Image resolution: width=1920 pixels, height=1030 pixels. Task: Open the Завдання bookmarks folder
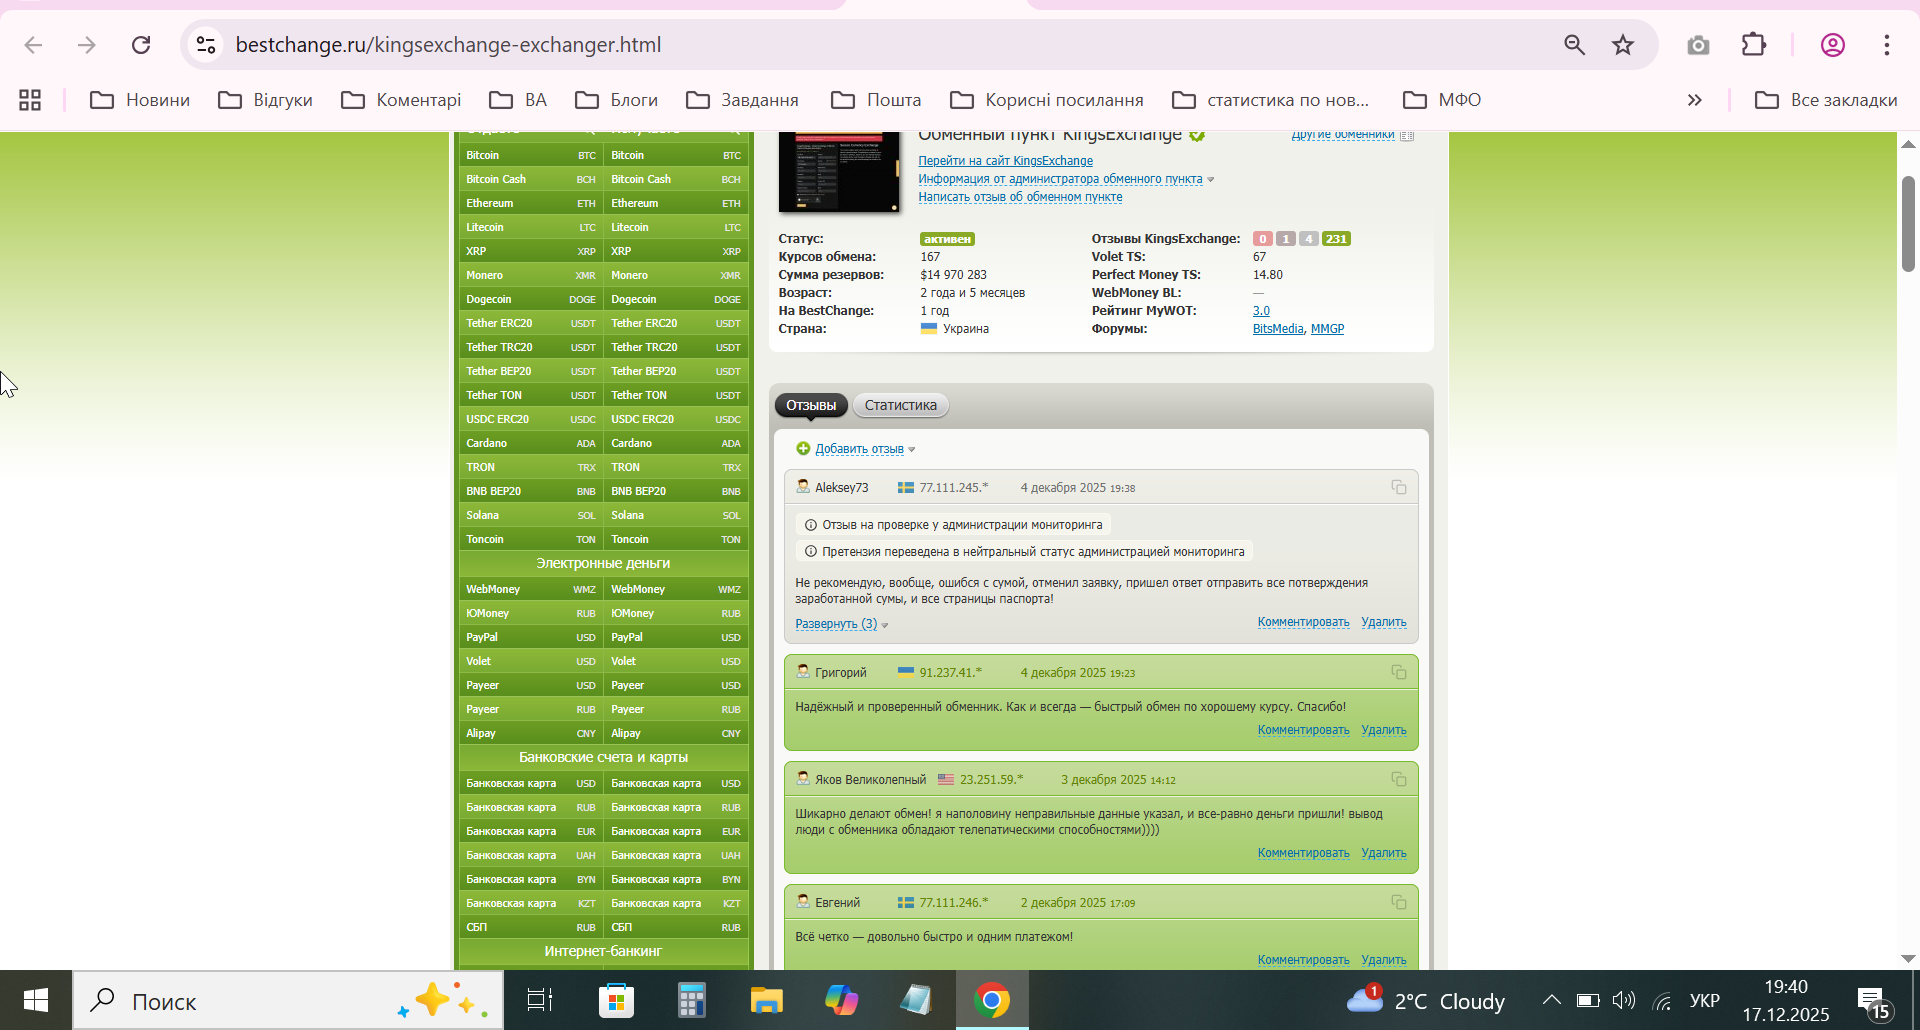pyautogui.click(x=742, y=100)
